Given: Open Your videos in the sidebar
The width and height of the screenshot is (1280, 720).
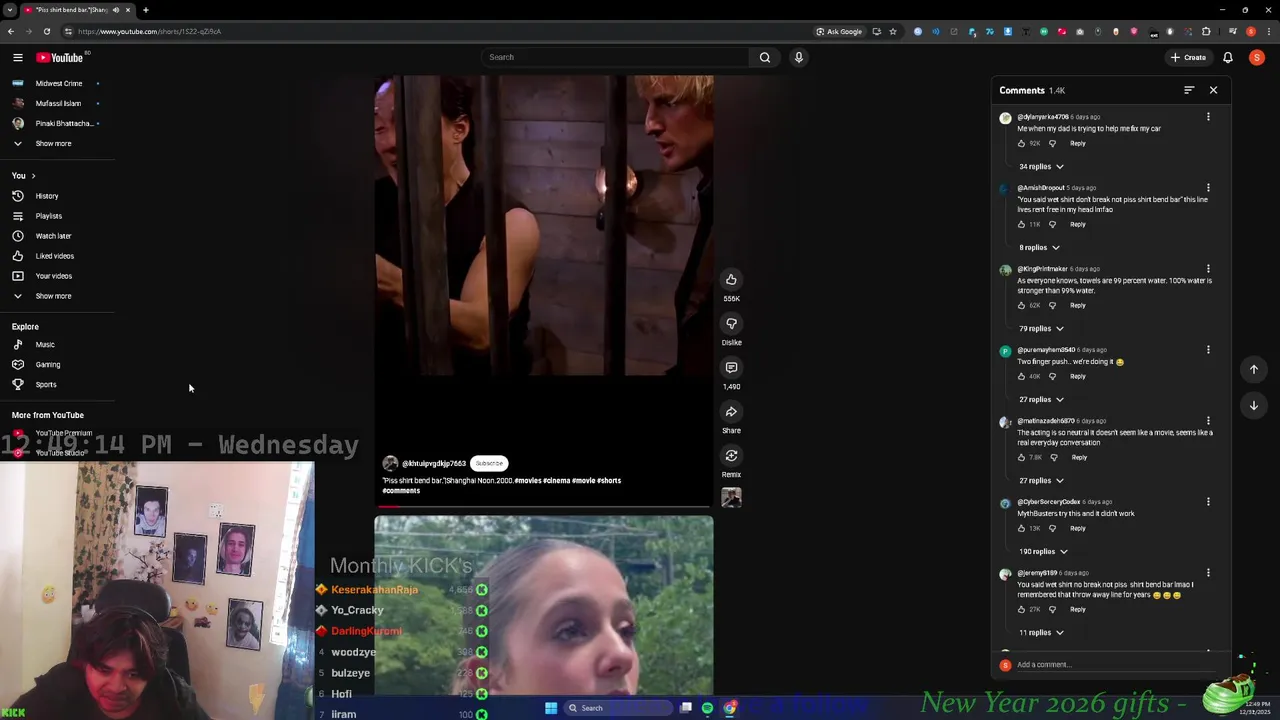Looking at the screenshot, I should tap(54, 276).
